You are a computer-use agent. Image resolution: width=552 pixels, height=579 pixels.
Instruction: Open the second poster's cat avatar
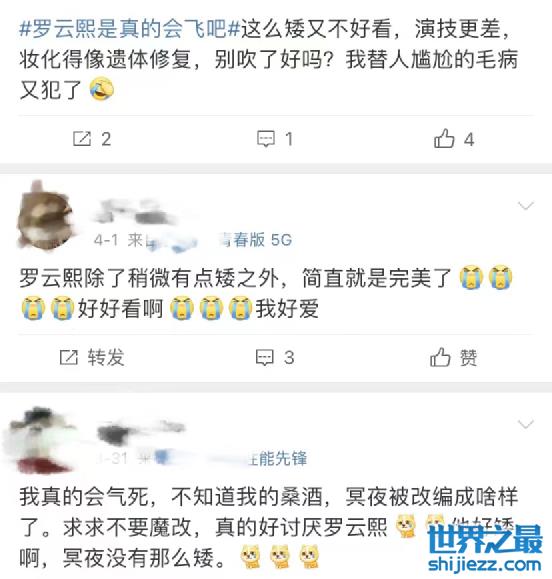tap(45, 216)
